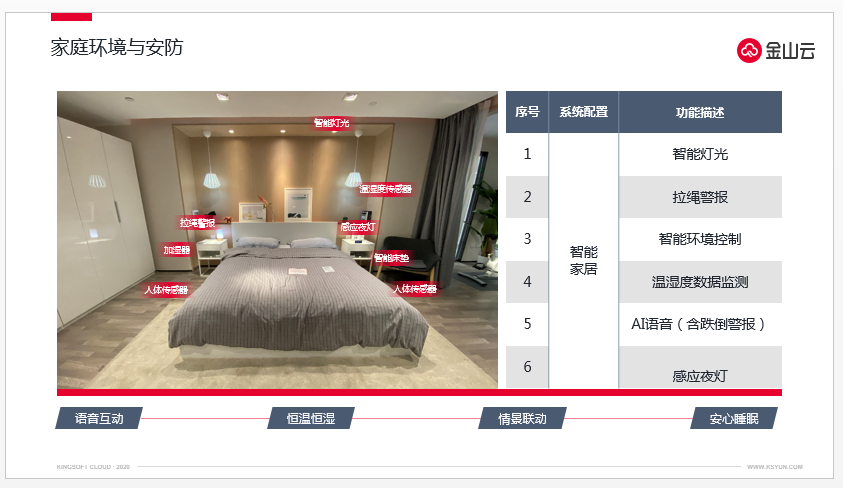Click the 语音互动 banner button
The image size is (843, 488).
coord(99,418)
